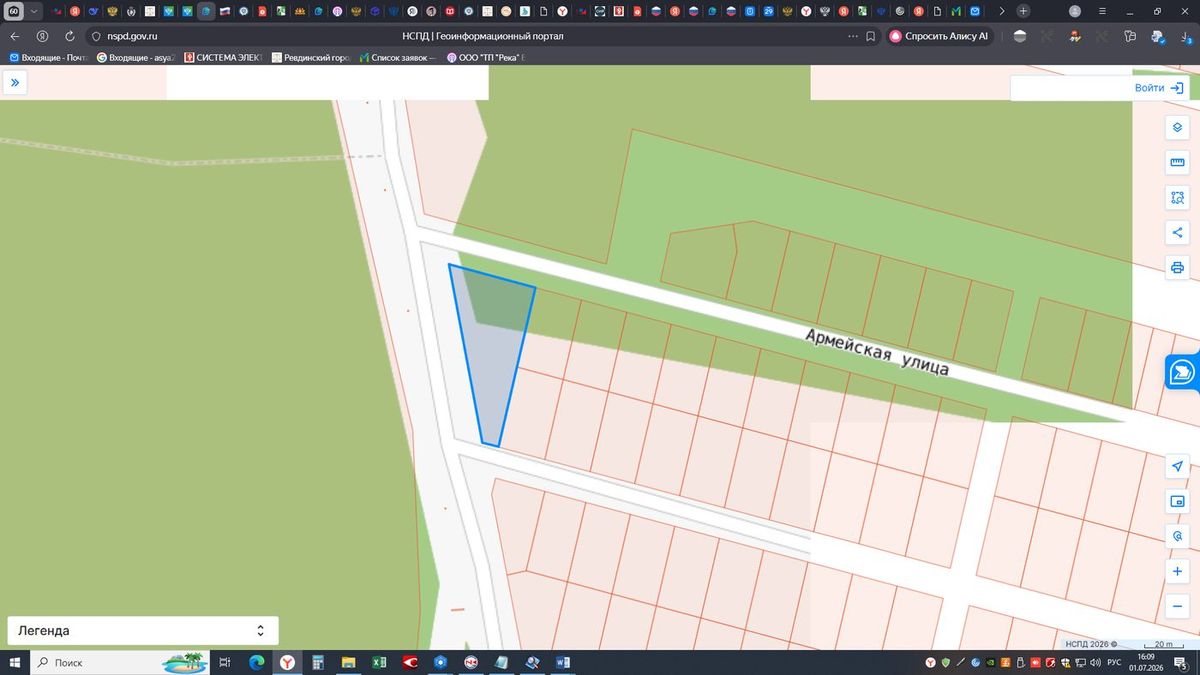Click the taskbar Поиск search box

click(120, 663)
